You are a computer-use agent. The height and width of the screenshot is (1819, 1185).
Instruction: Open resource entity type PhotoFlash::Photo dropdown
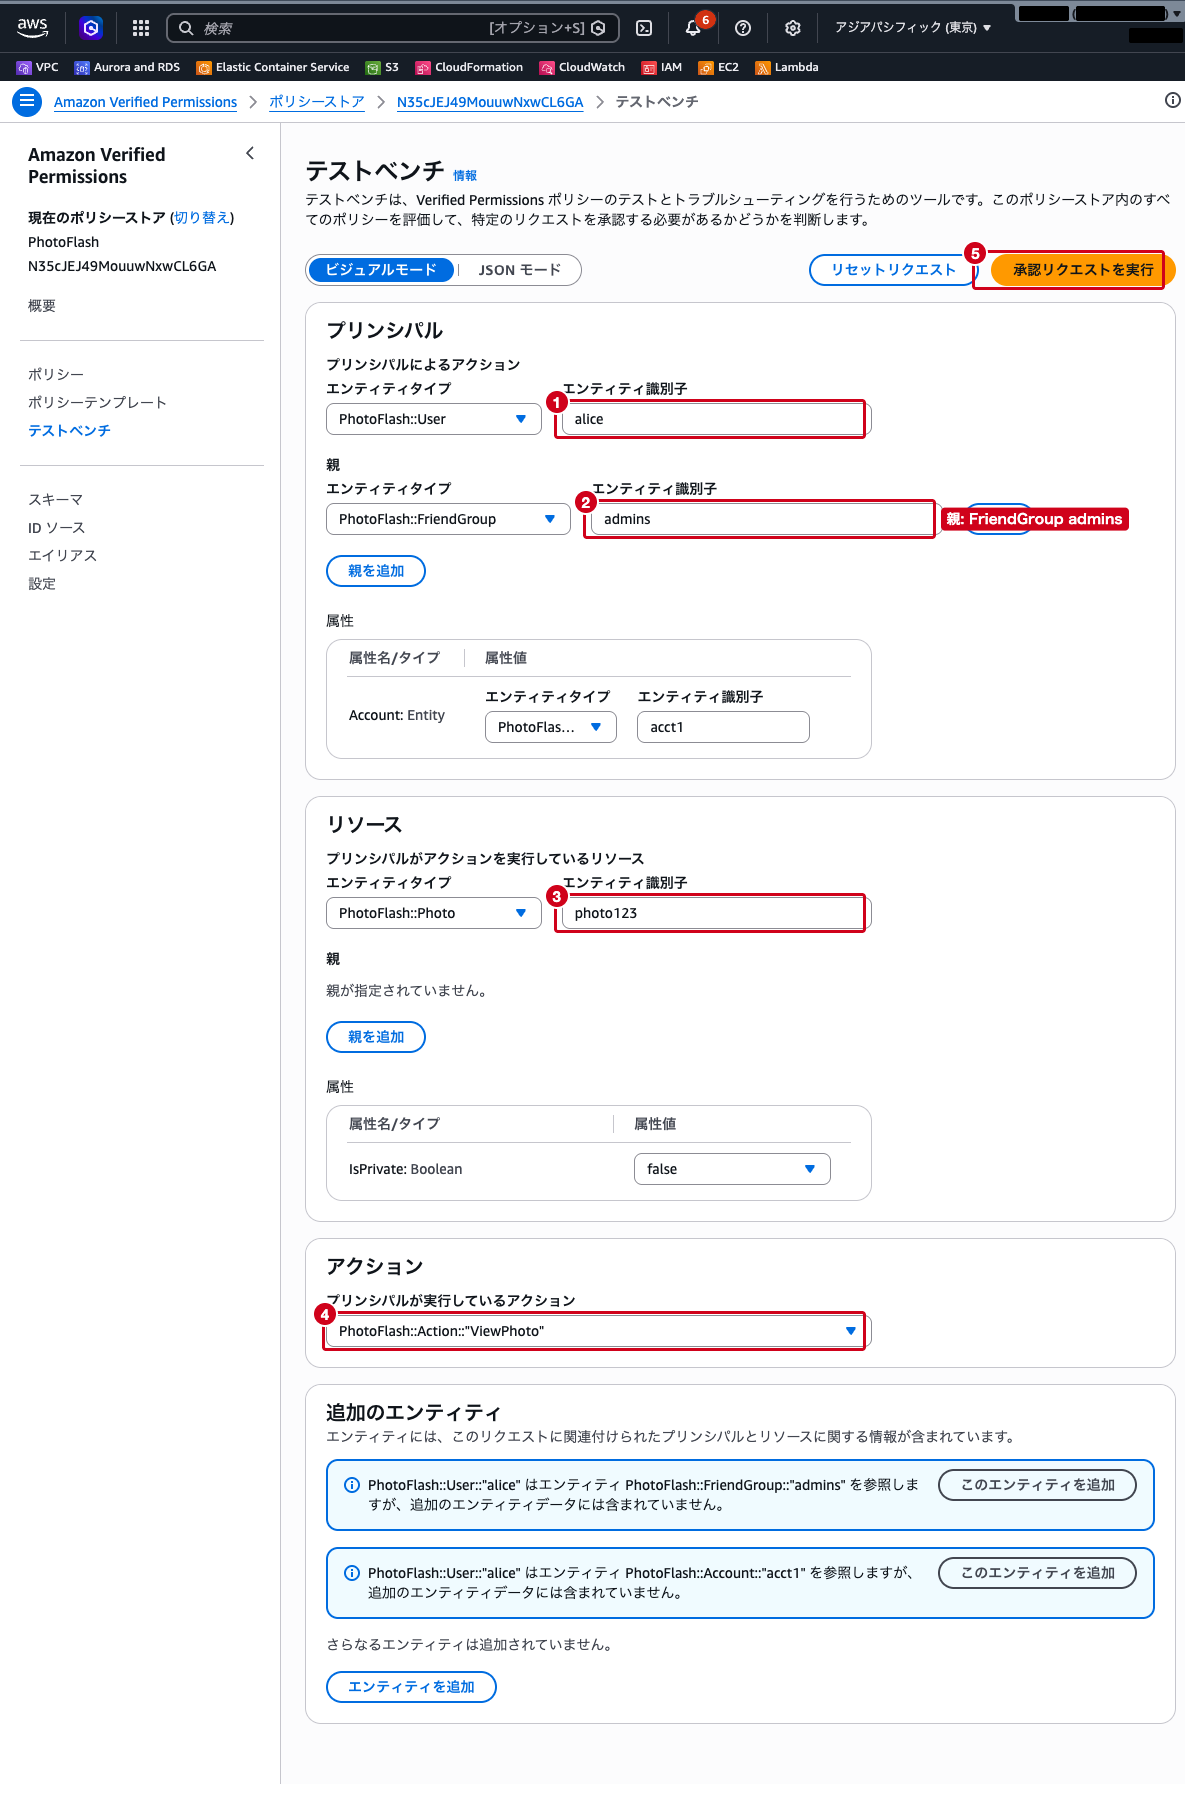pos(434,913)
